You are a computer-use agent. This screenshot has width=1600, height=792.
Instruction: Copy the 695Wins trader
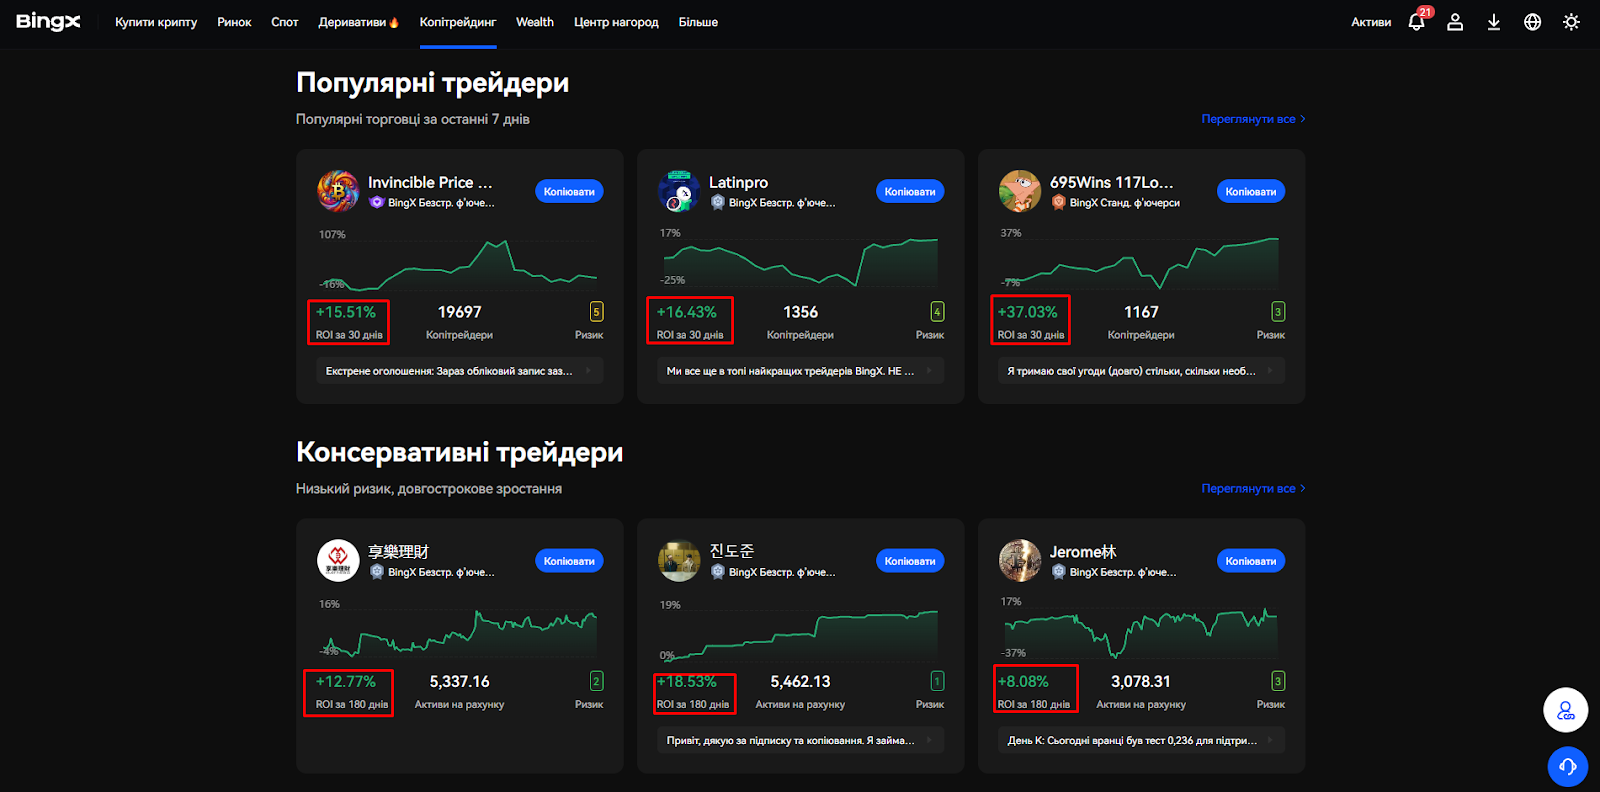pos(1251,191)
